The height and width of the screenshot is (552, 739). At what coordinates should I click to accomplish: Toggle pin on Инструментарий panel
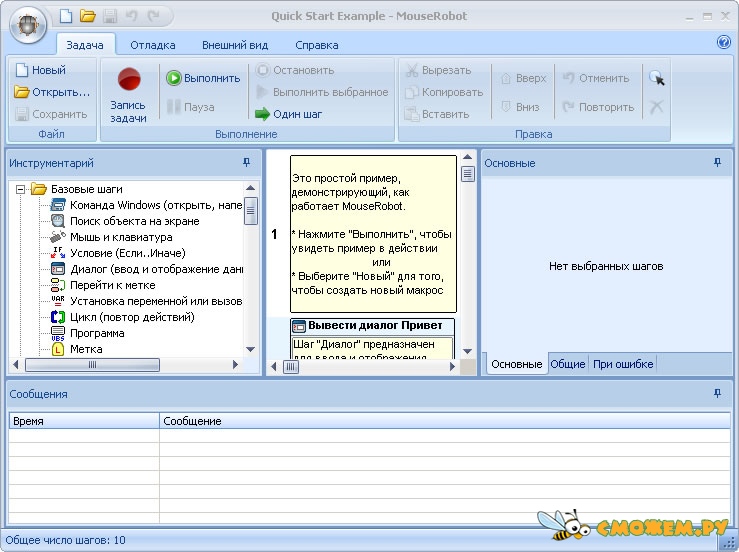coord(246,163)
